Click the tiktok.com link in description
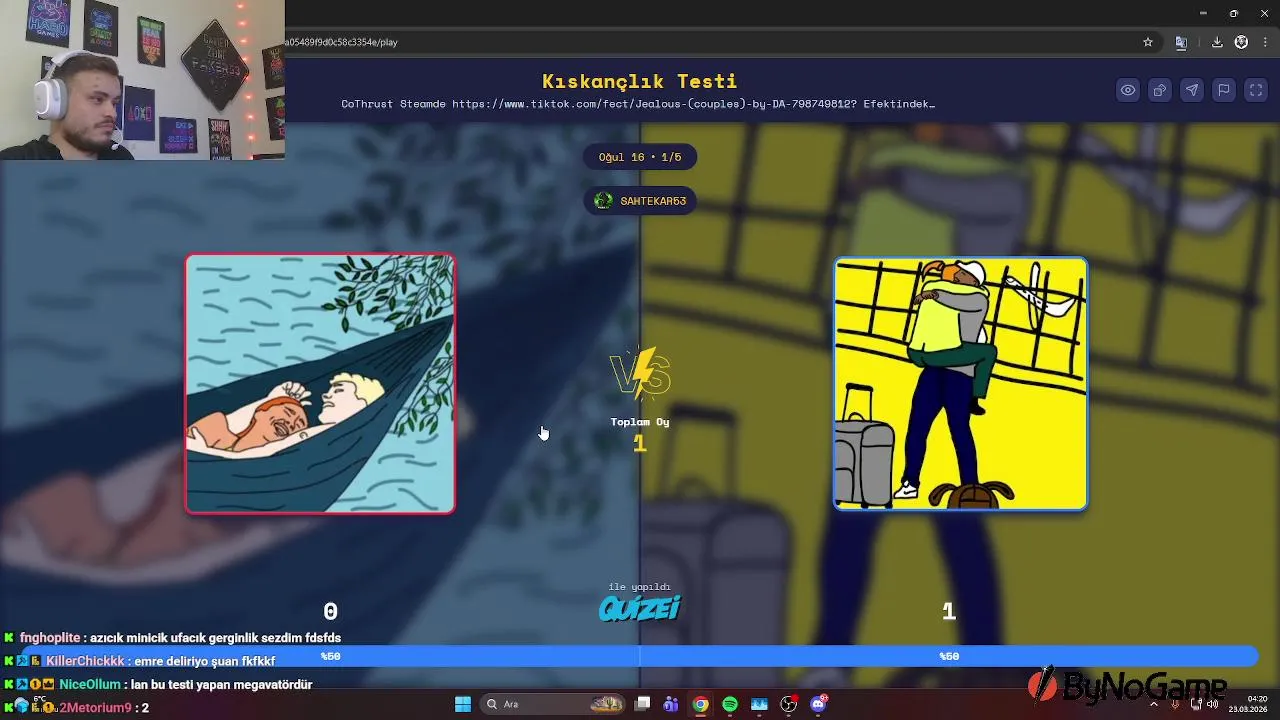The width and height of the screenshot is (1280, 720). tap(654, 104)
